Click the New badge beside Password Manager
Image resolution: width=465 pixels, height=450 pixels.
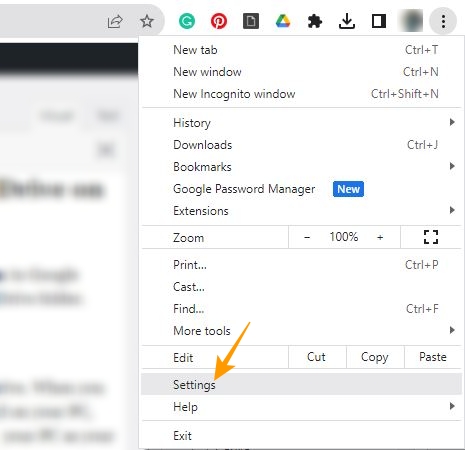pyautogui.click(x=348, y=189)
